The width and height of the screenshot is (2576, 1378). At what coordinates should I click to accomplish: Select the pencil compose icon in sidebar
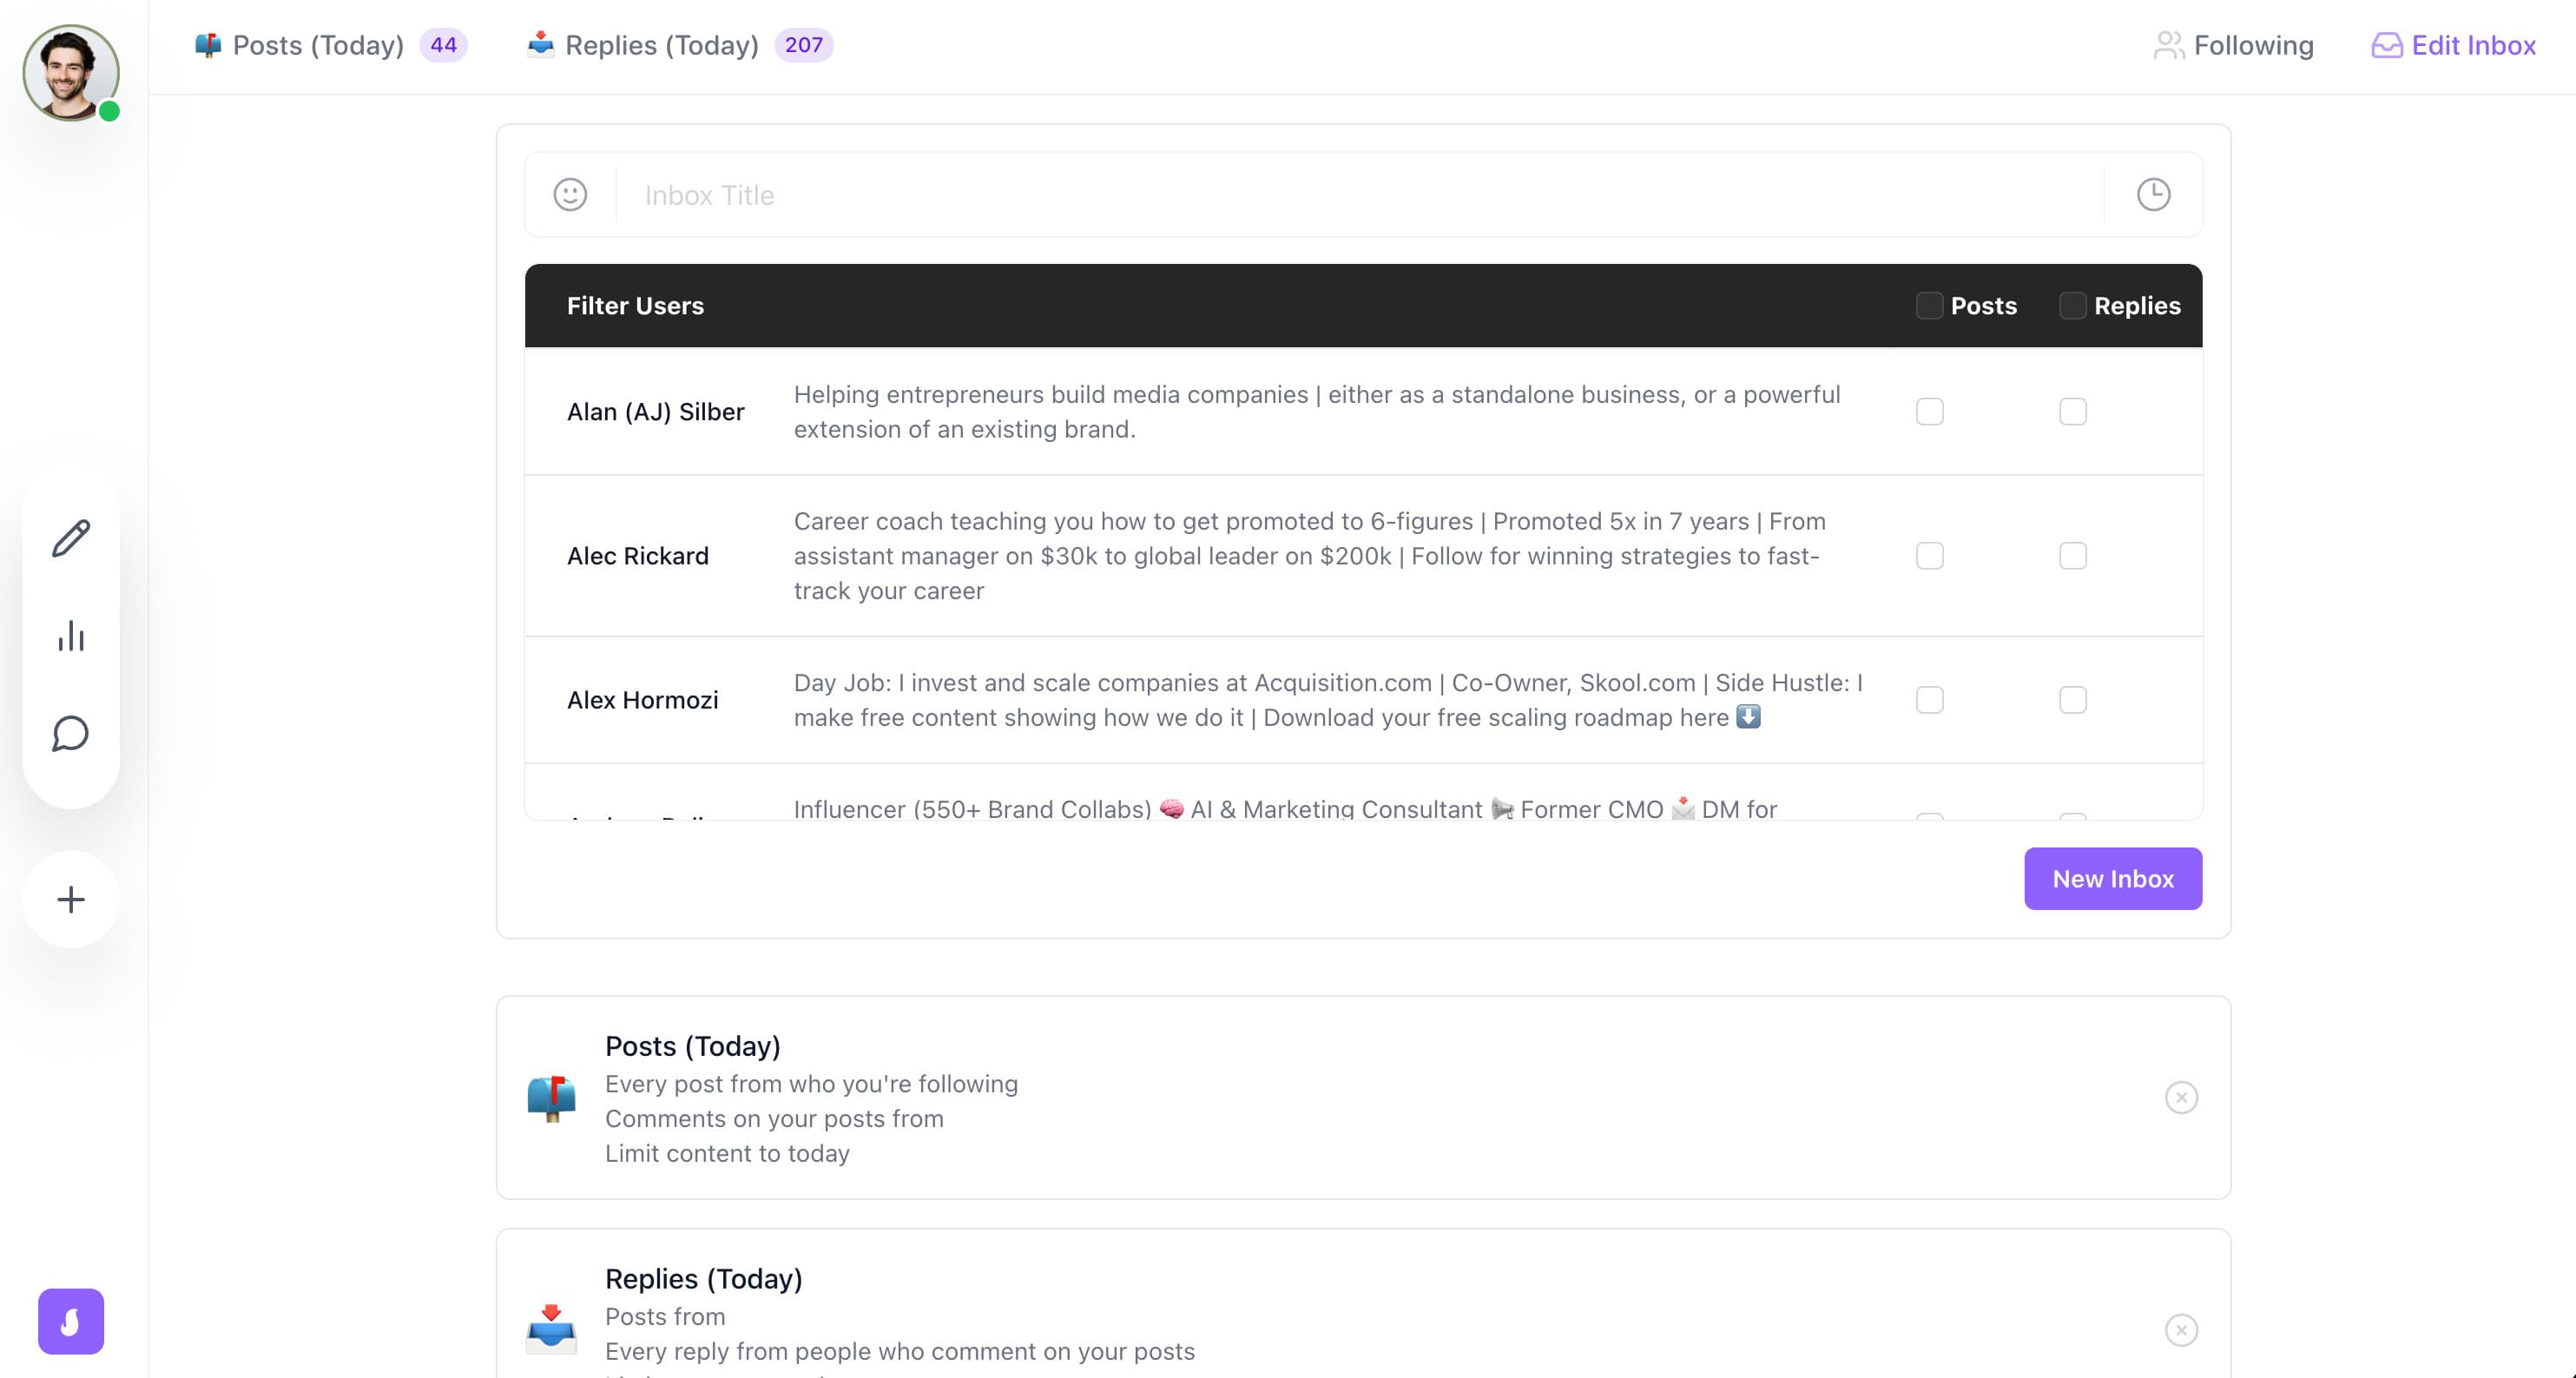(70, 540)
